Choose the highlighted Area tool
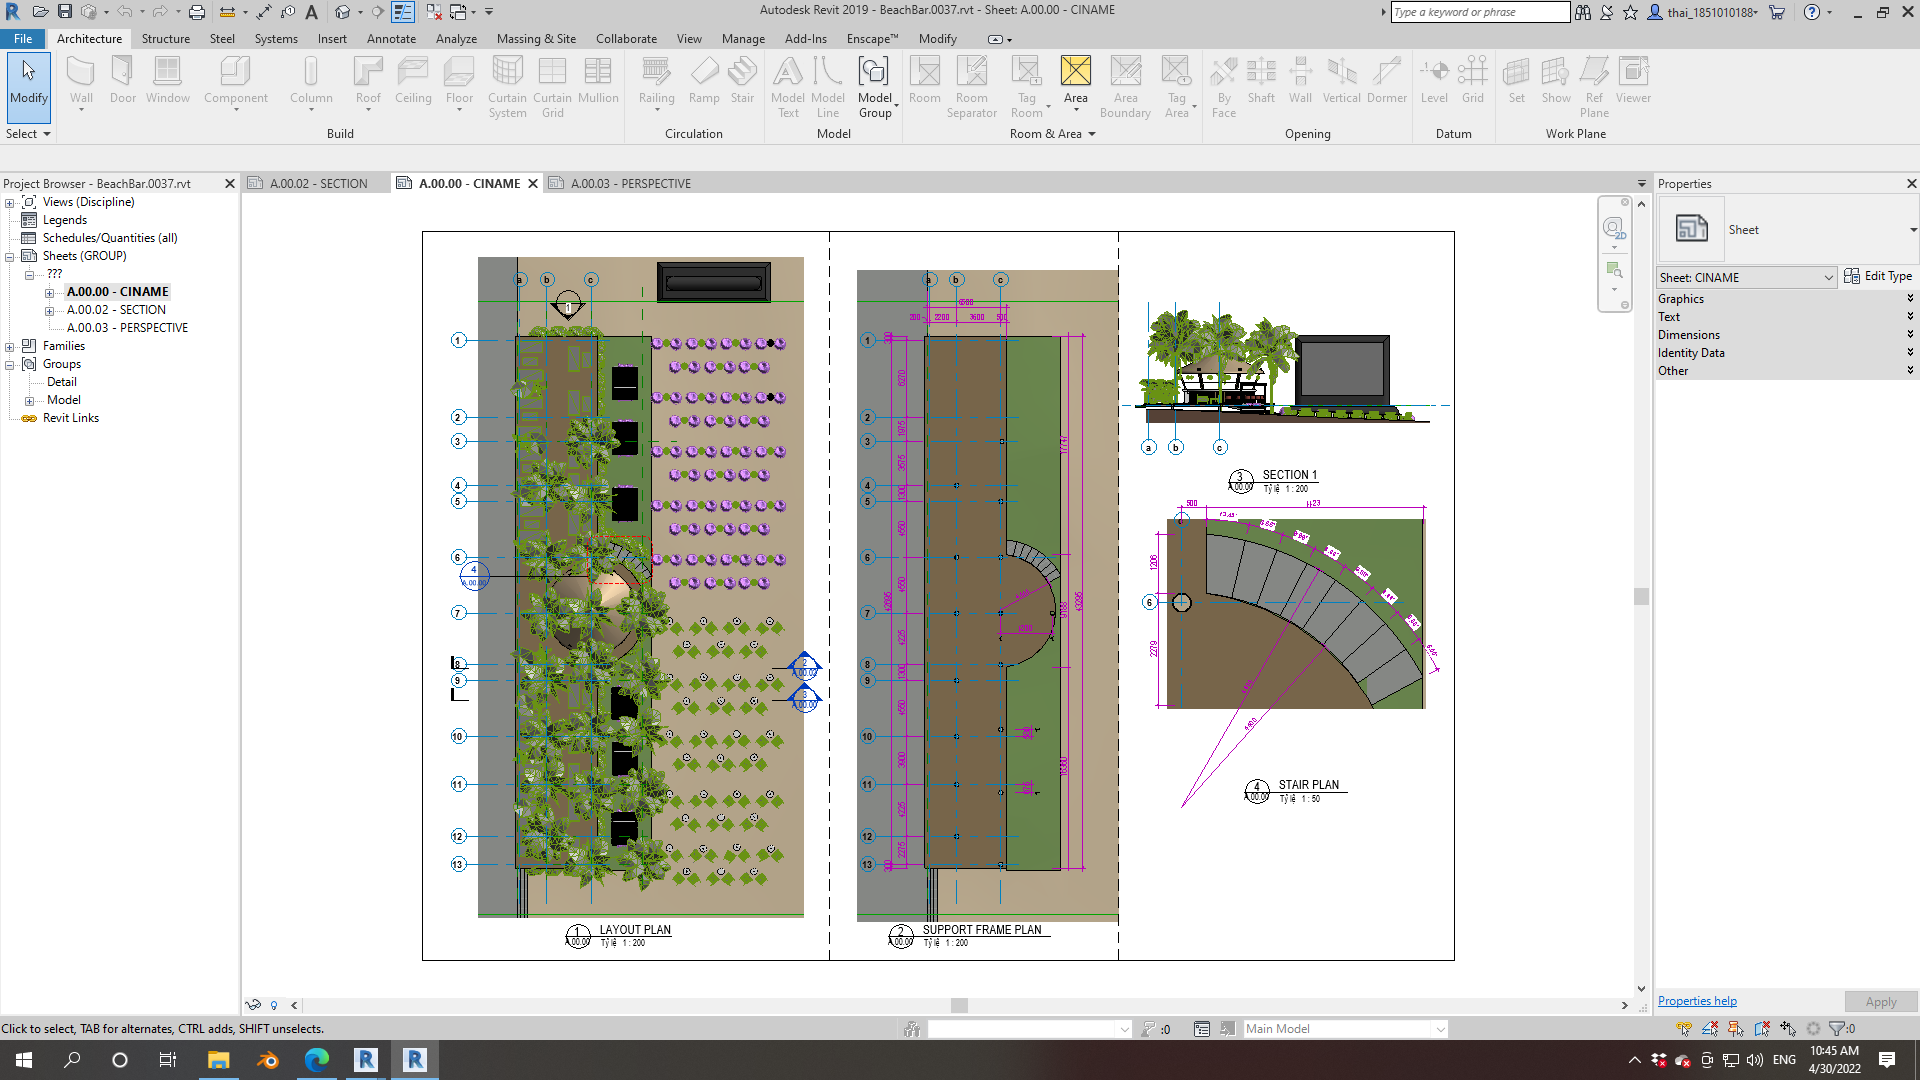 click(1075, 80)
